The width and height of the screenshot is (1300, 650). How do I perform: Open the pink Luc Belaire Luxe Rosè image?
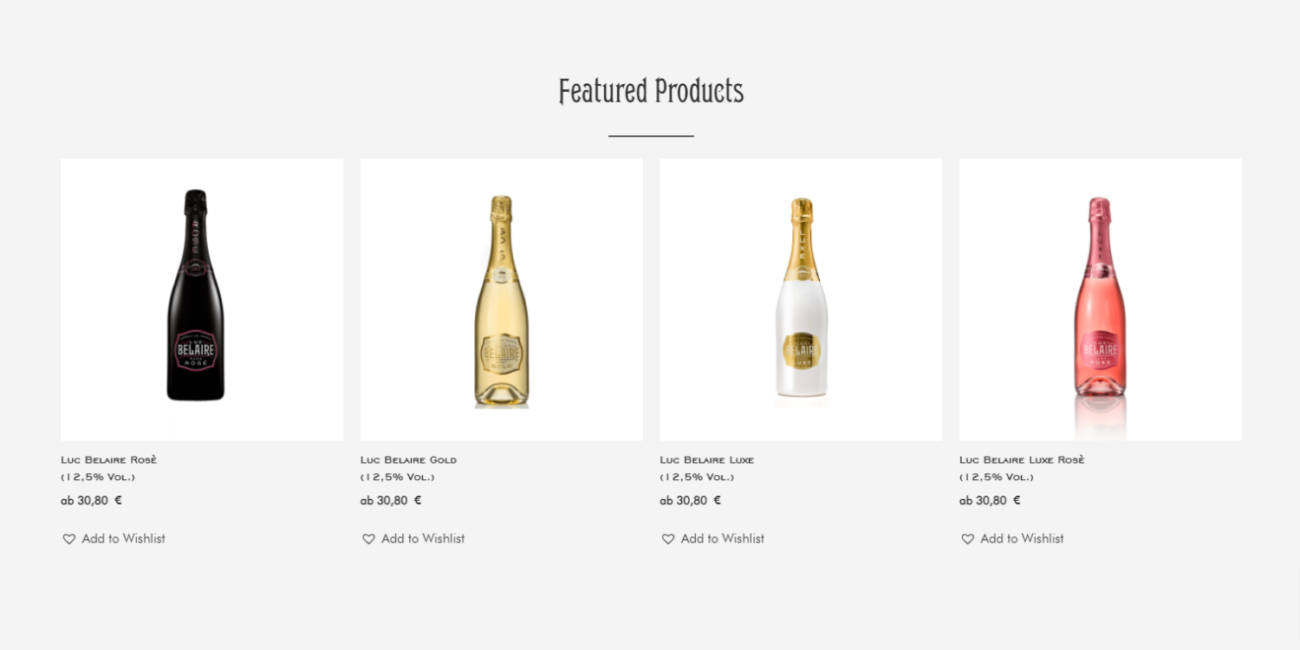click(x=1100, y=300)
